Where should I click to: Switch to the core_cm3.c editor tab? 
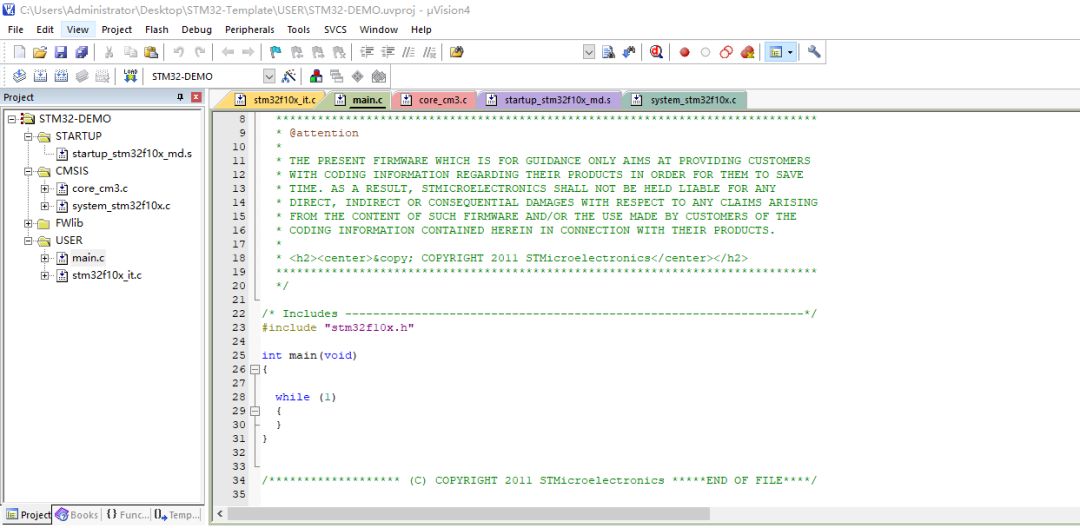pyautogui.click(x=435, y=101)
